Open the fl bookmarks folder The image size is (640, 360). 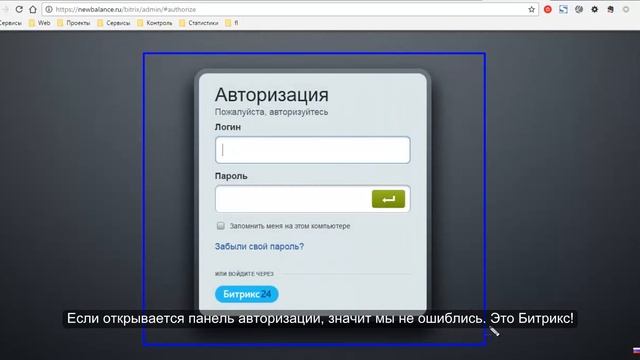click(232, 23)
